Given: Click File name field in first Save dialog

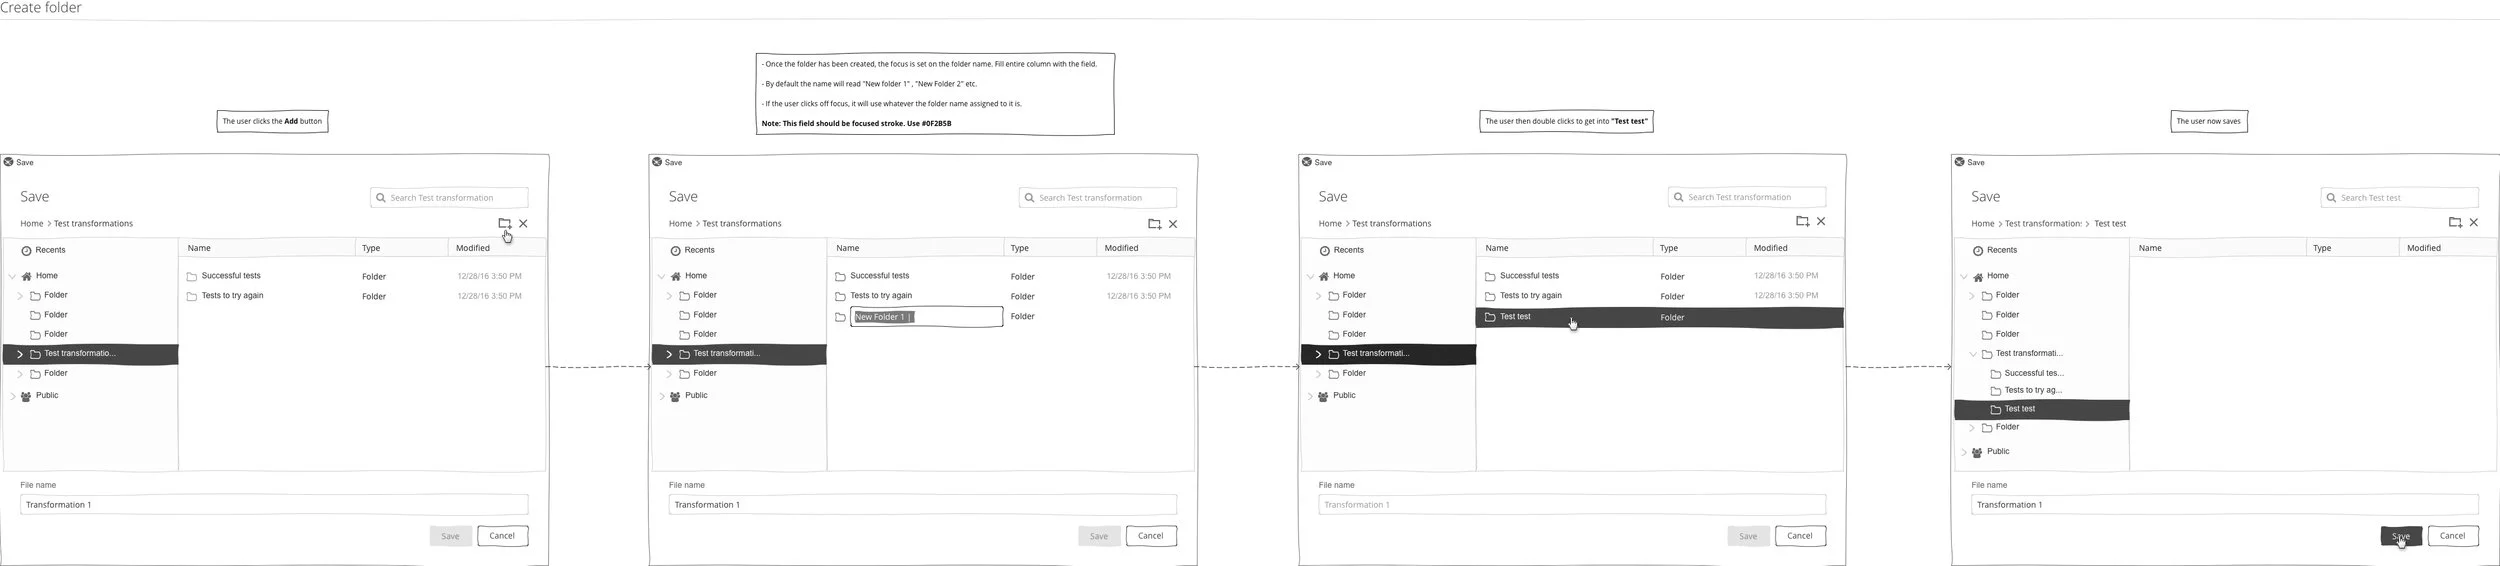Looking at the screenshot, I should coord(274,505).
